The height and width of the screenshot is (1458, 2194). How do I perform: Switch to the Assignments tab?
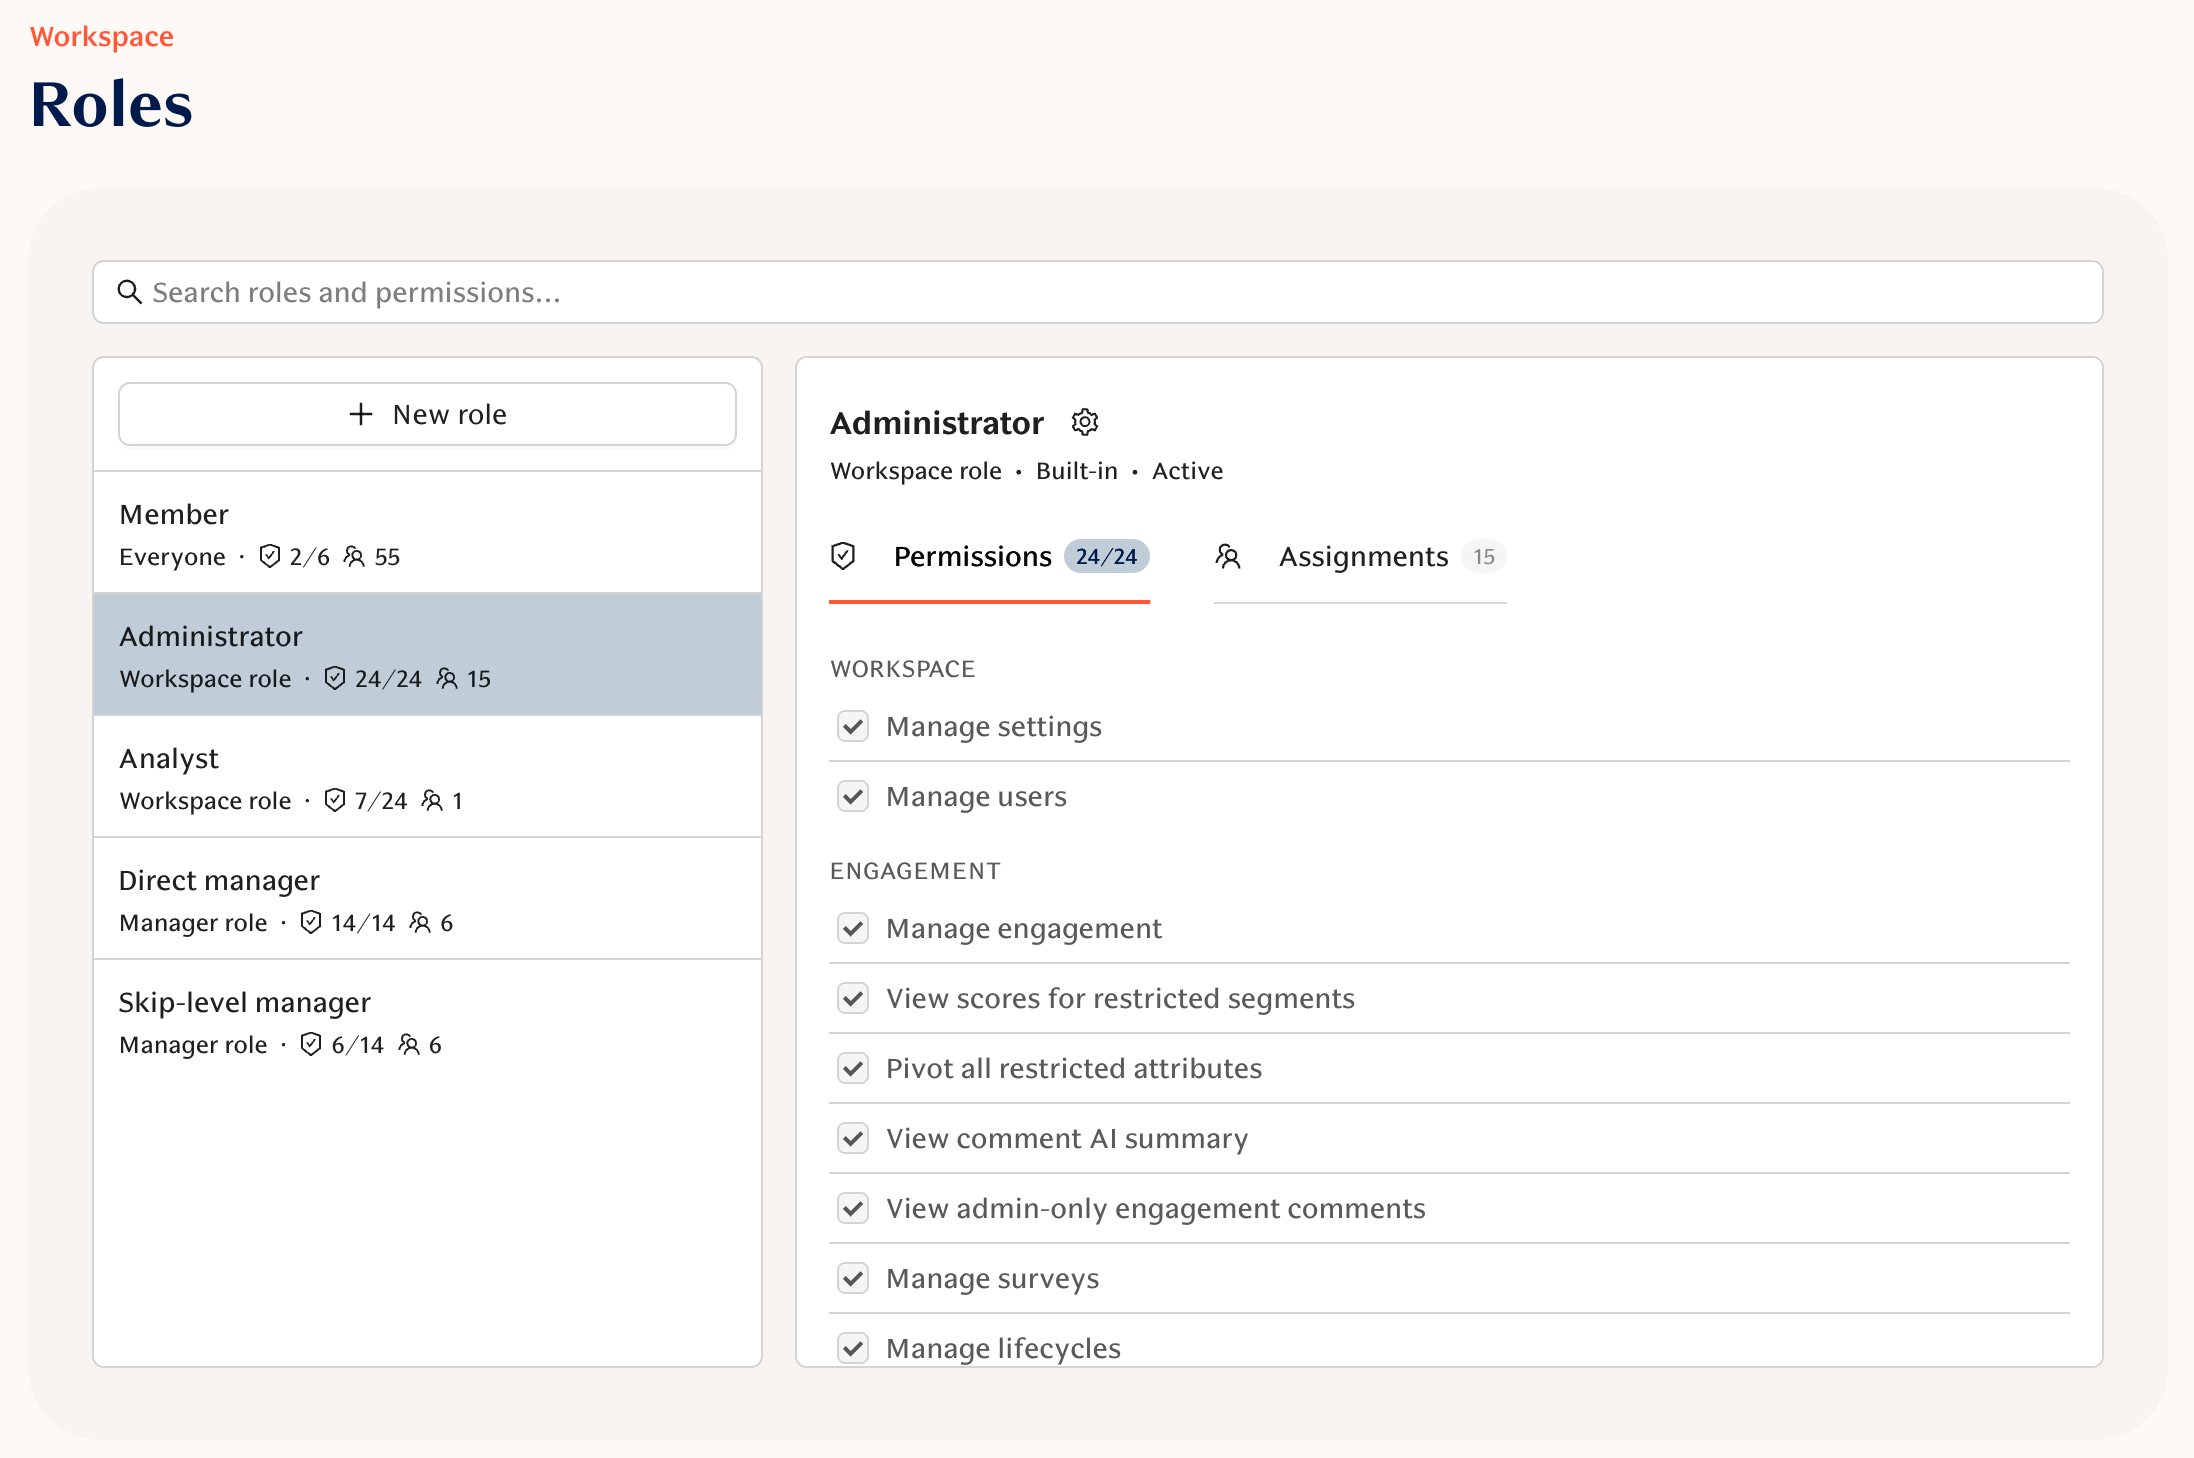pos(1360,557)
